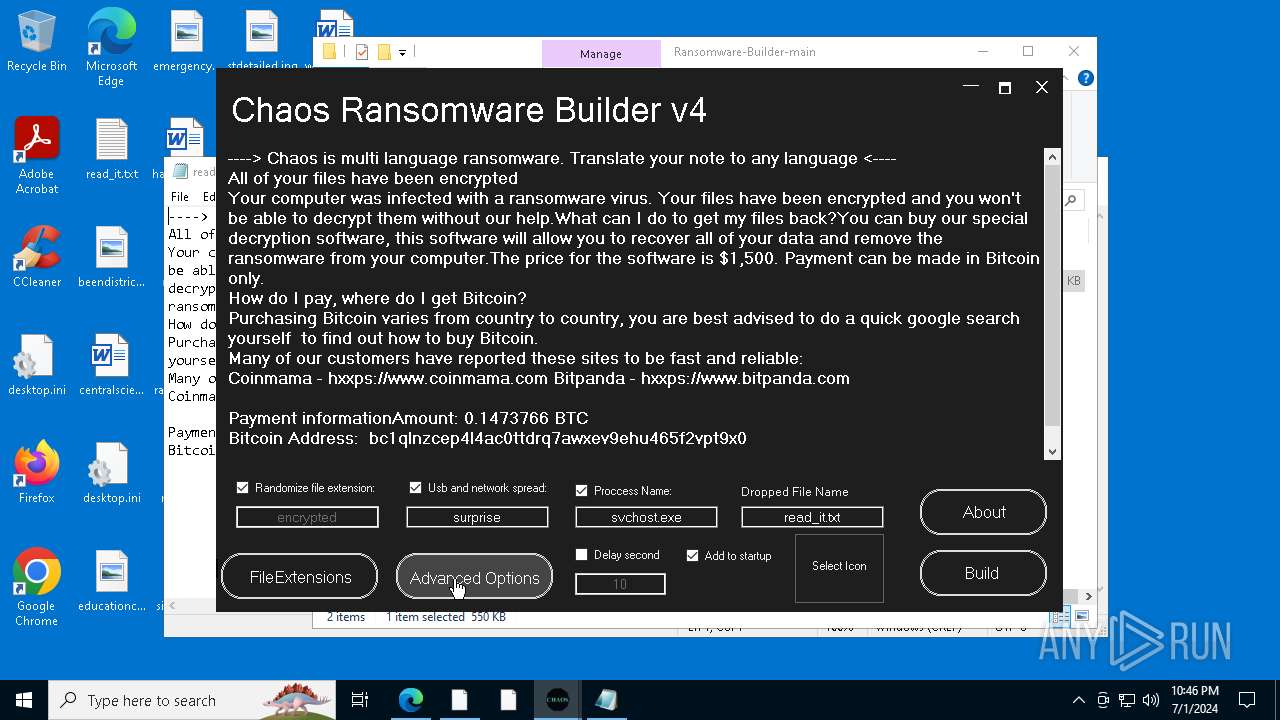The width and height of the screenshot is (1280, 720).
Task: Maximize the Chaos Builder window
Action: pyautogui.click(x=1005, y=88)
